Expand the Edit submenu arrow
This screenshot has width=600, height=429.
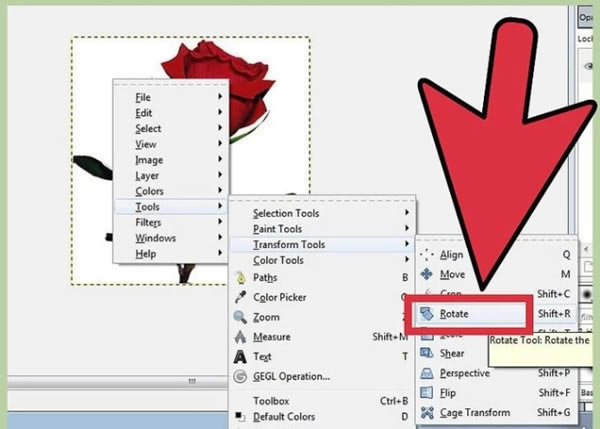tap(220, 112)
